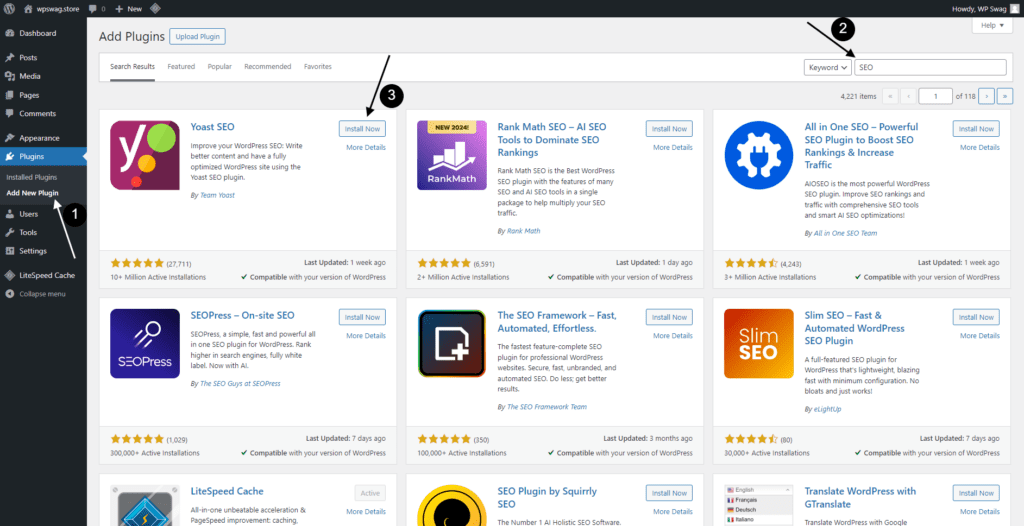Click the Rank Math plugin icon
1024x526 pixels.
pyautogui.click(x=451, y=155)
